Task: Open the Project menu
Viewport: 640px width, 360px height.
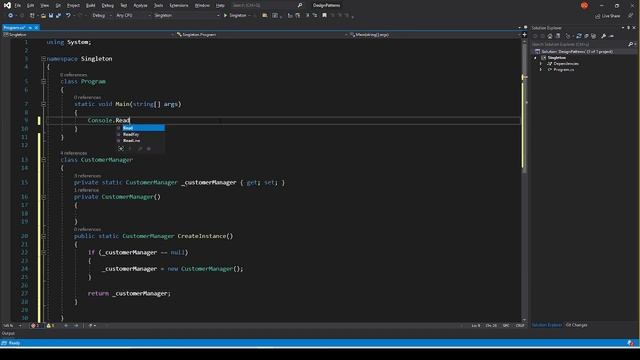Action: tap(73, 5)
